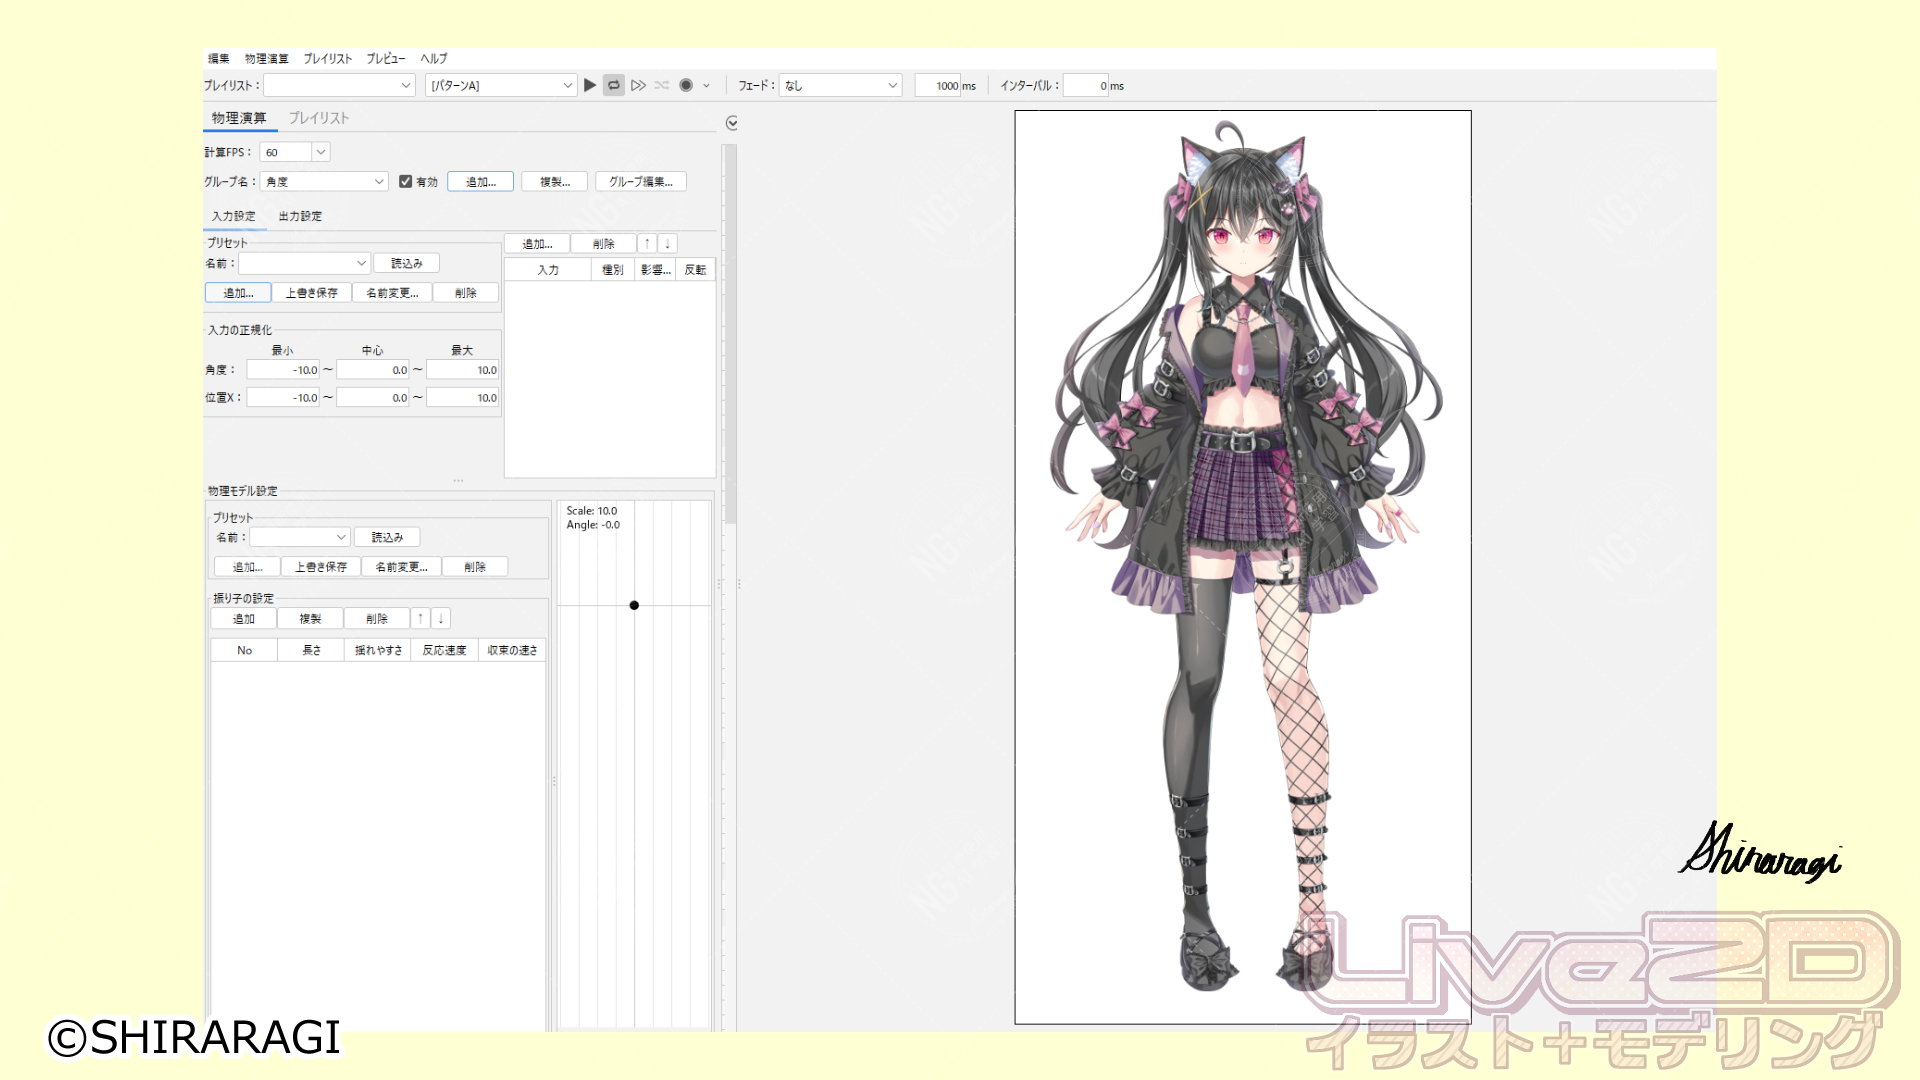Viewport: 1920px width, 1080px height.
Task: Toggle the loop playback icon
Action: 614,86
